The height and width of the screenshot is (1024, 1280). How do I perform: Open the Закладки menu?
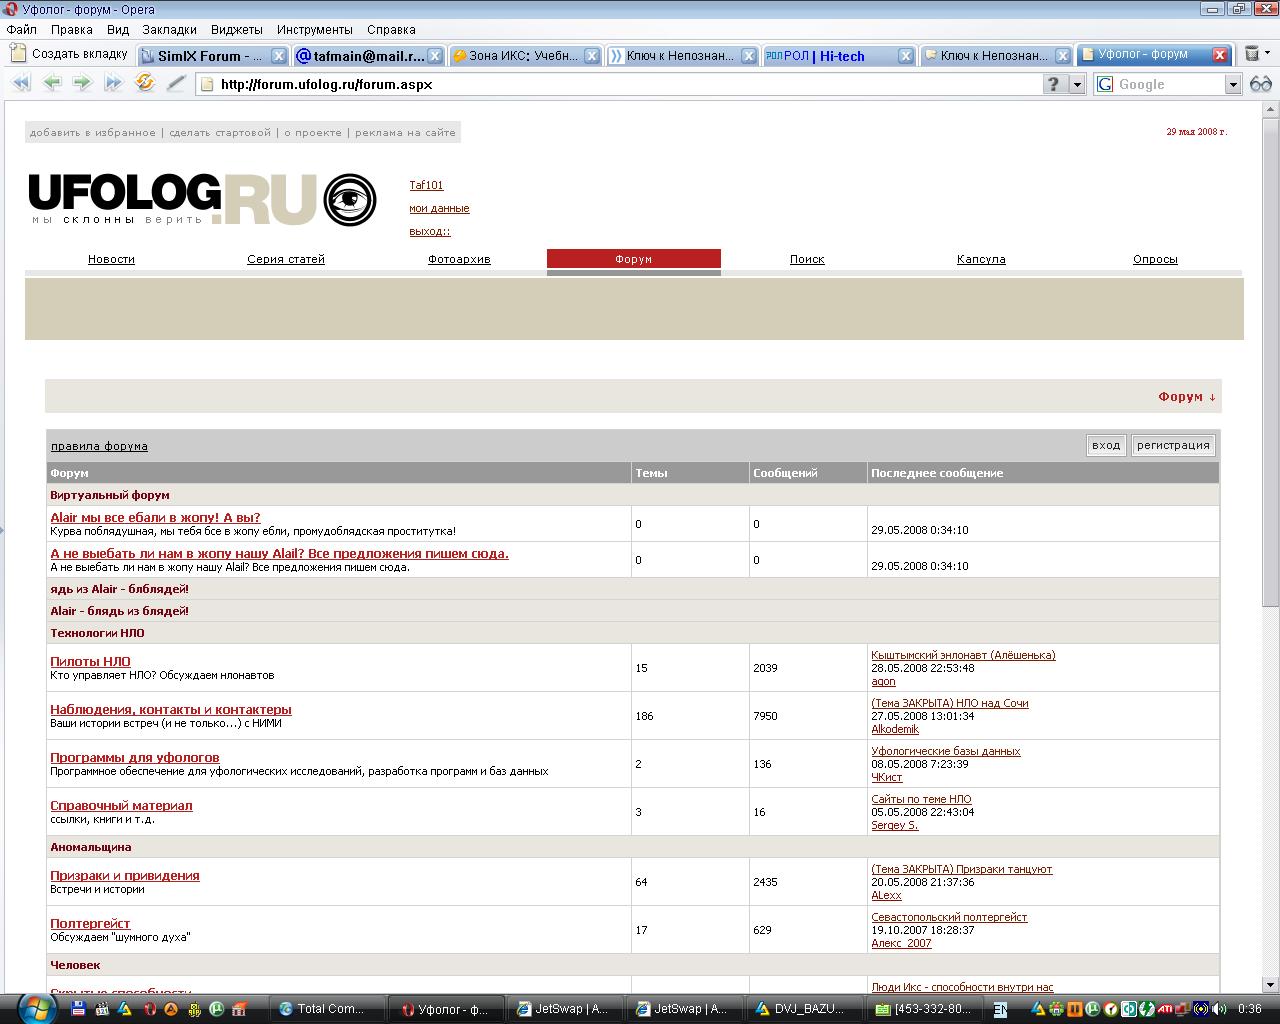coord(169,30)
